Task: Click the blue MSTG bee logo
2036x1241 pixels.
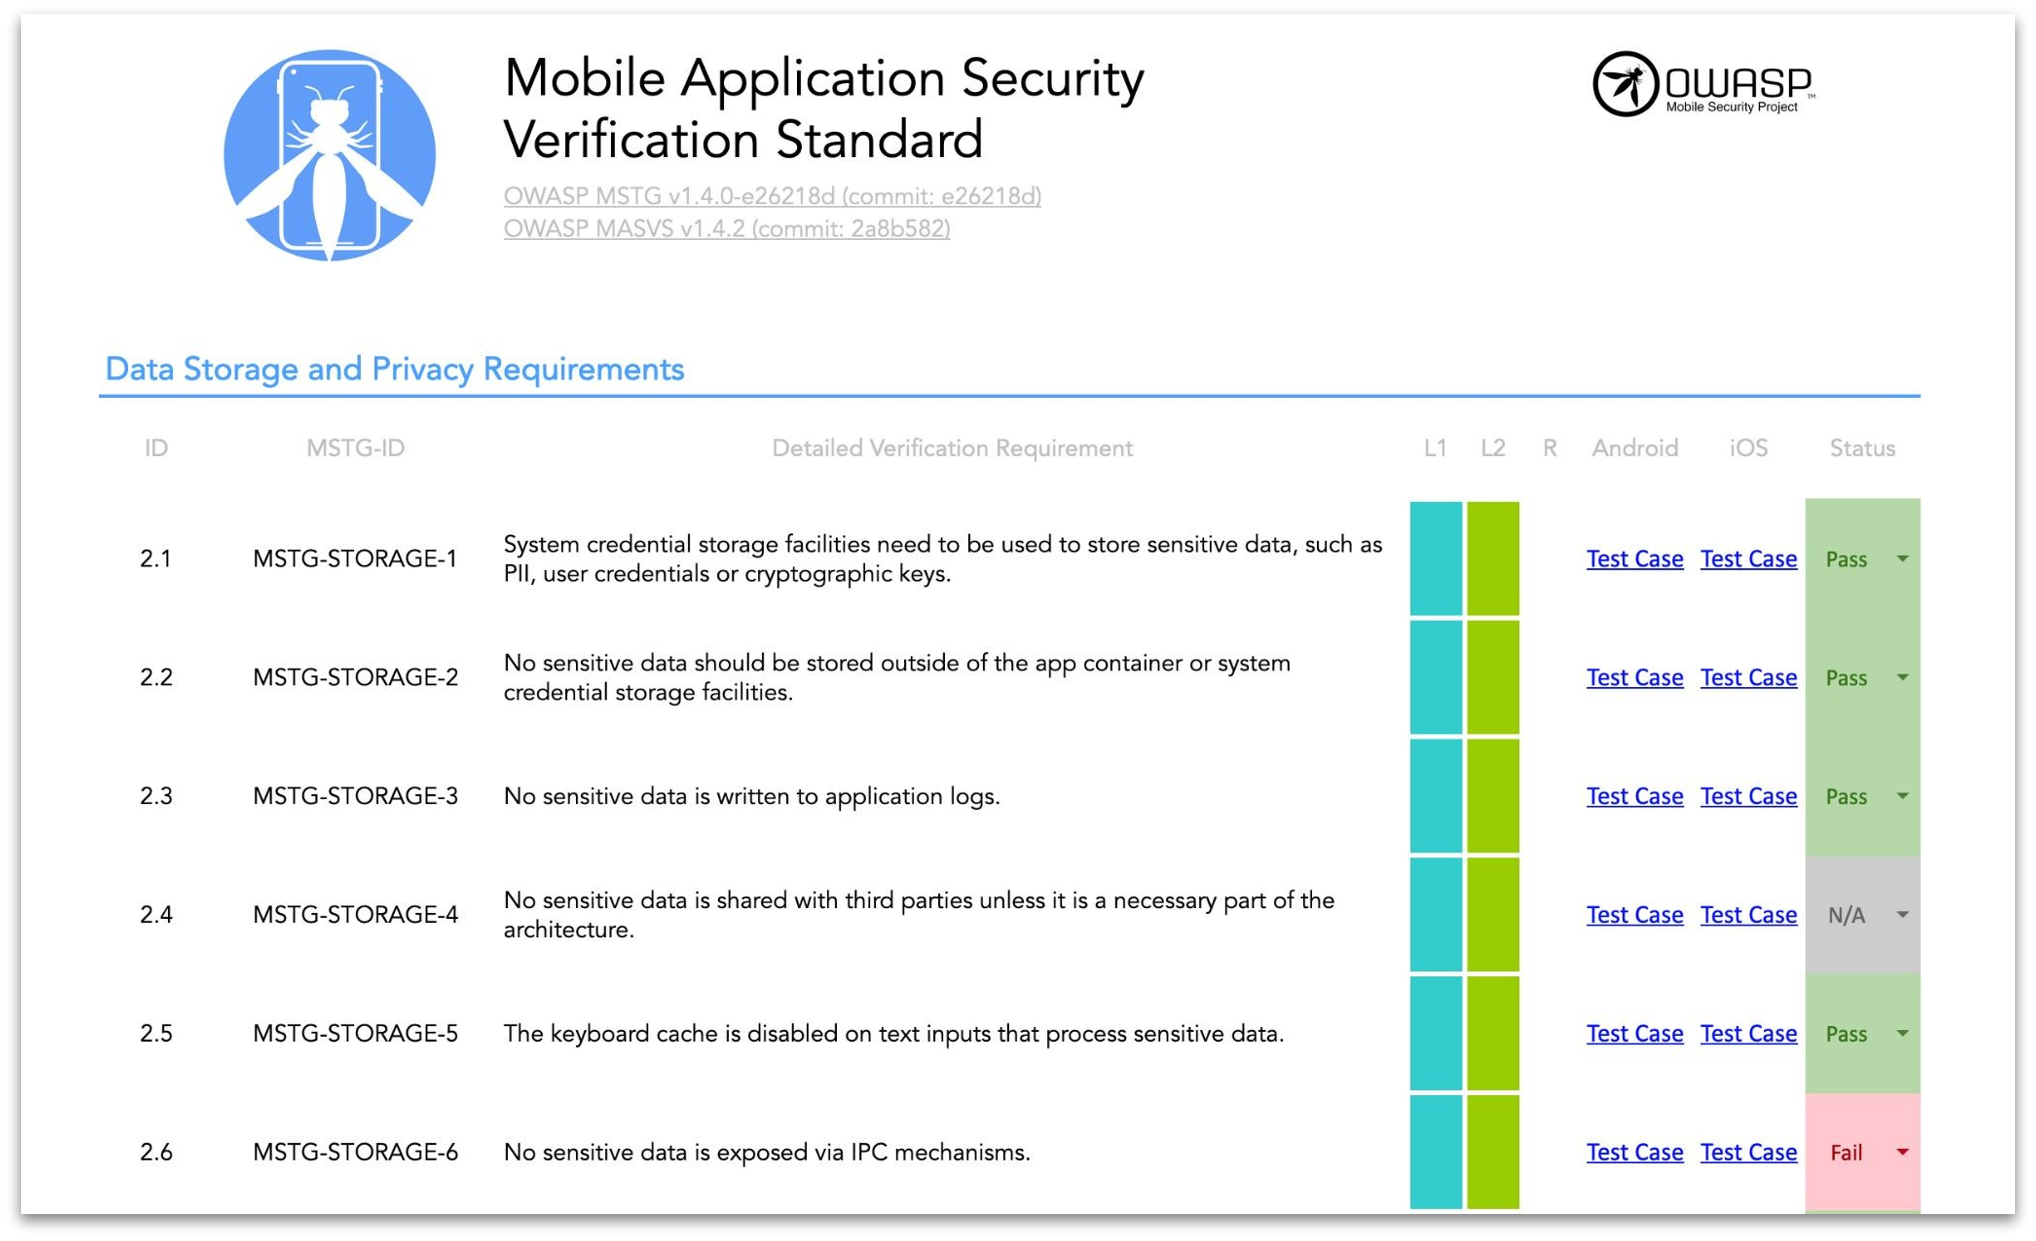Action: coord(329,156)
